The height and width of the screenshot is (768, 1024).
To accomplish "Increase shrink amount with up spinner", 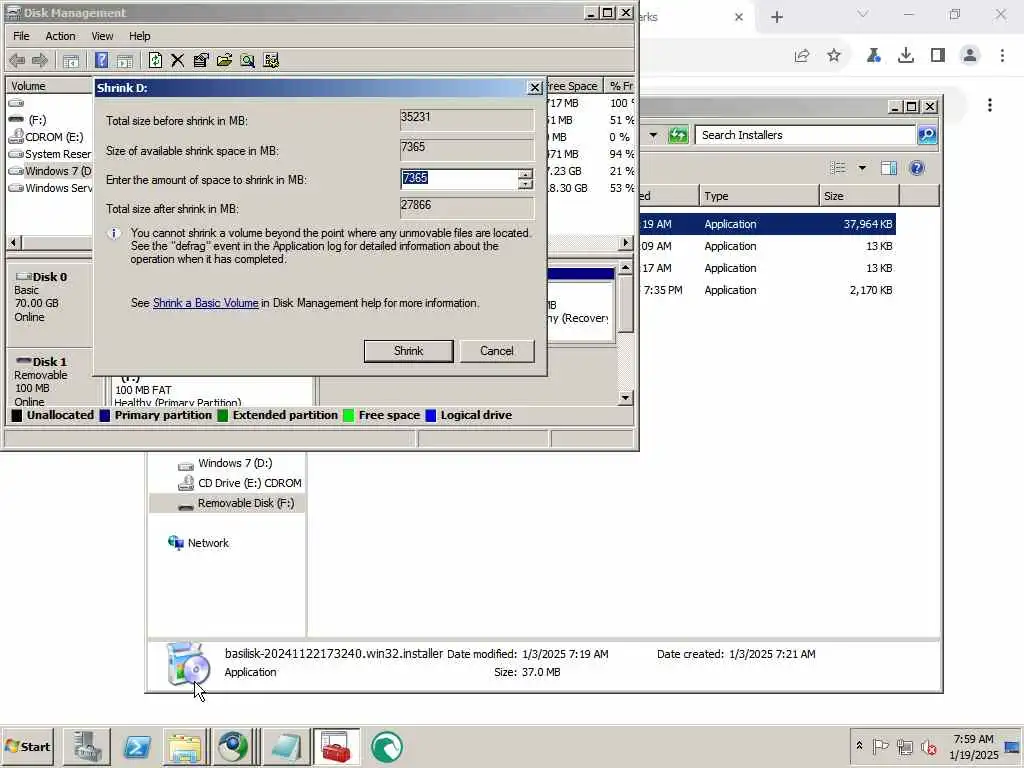I will click(x=525, y=174).
